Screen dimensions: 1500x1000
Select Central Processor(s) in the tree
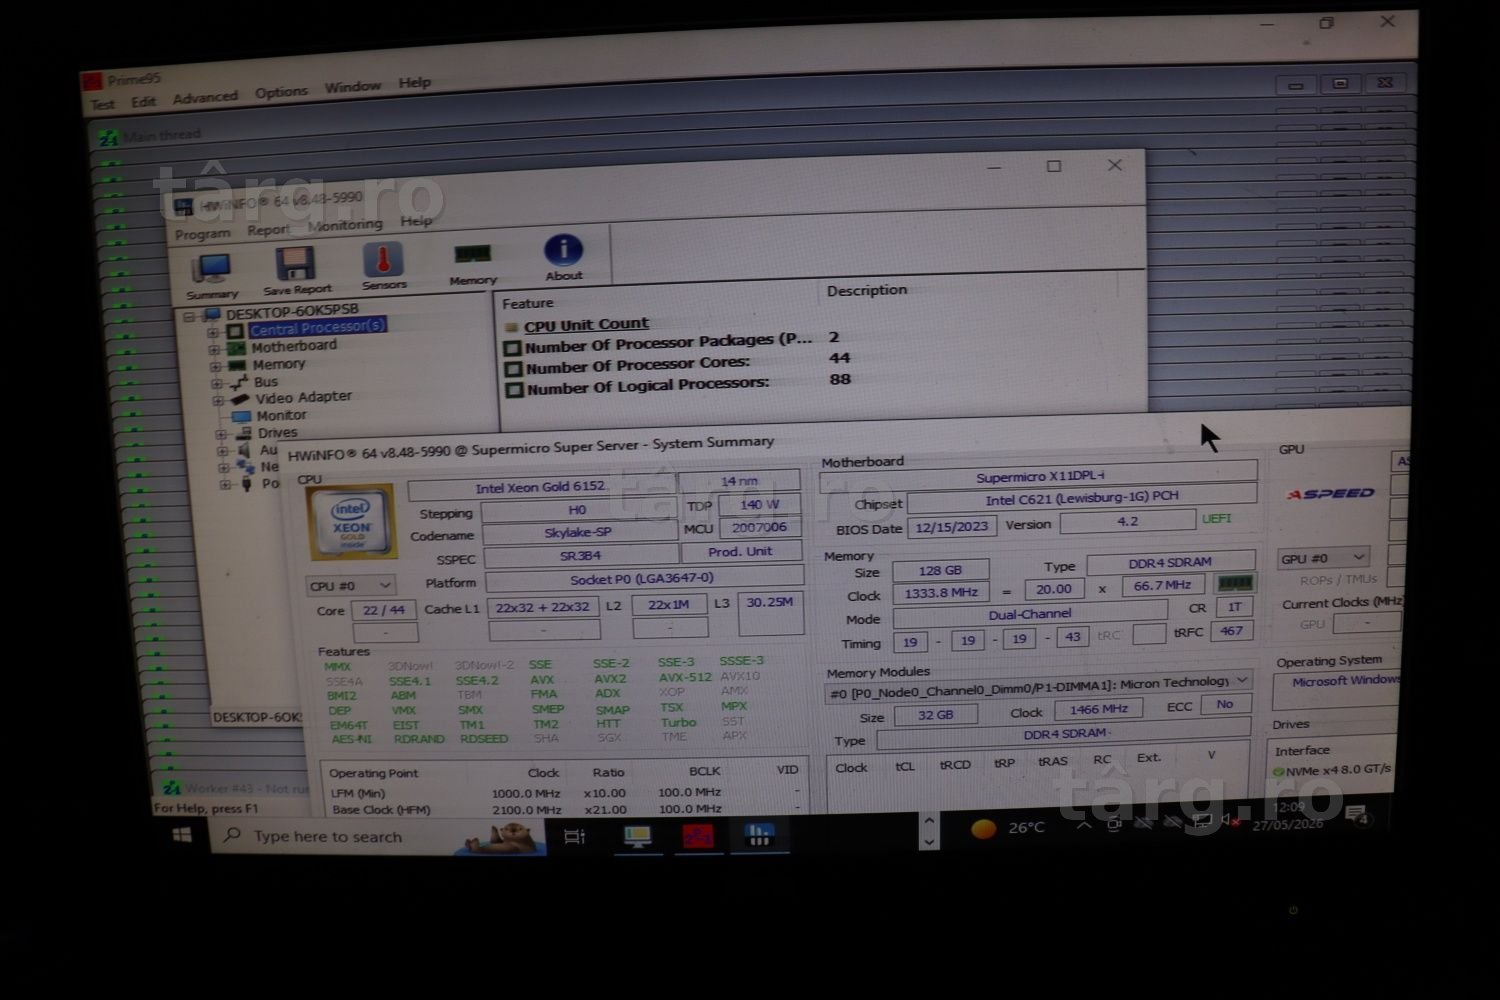pyautogui.click(x=317, y=327)
